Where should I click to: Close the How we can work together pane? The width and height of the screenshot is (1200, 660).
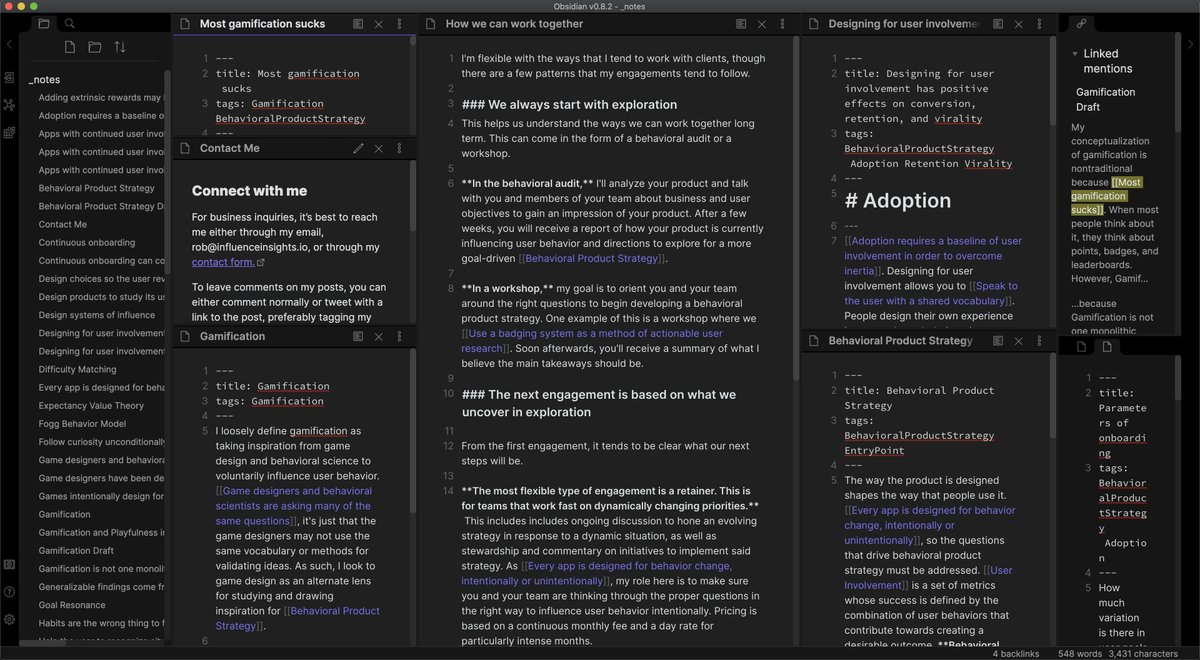coord(763,24)
